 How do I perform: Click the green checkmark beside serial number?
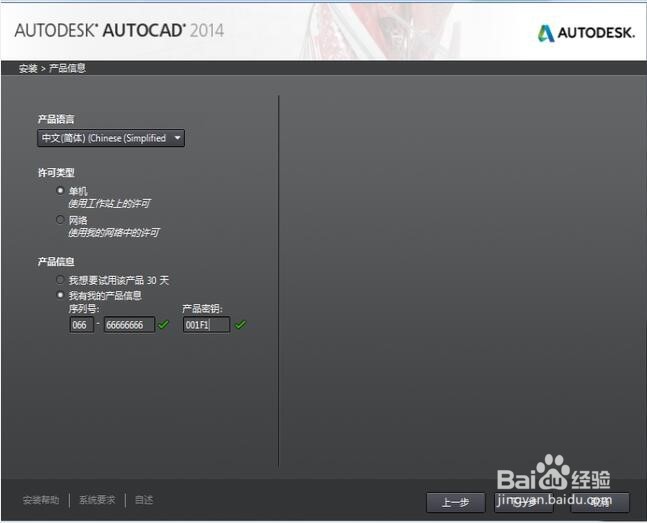click(163, 325)
